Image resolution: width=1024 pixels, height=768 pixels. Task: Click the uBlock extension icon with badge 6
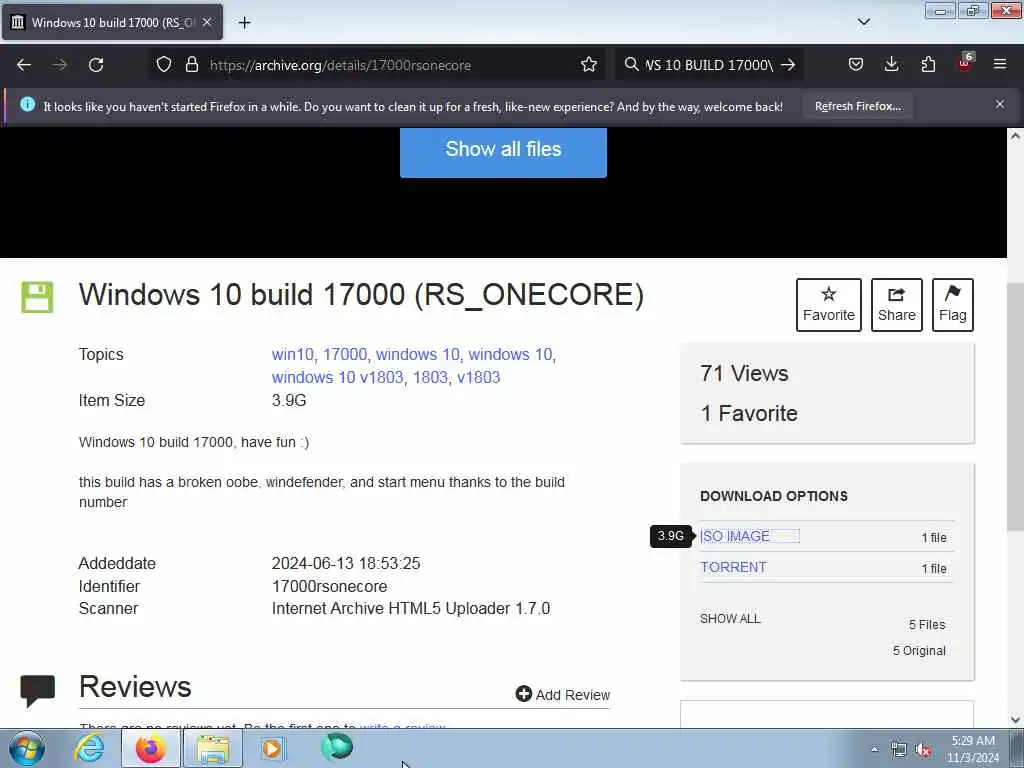pos(965,63)
